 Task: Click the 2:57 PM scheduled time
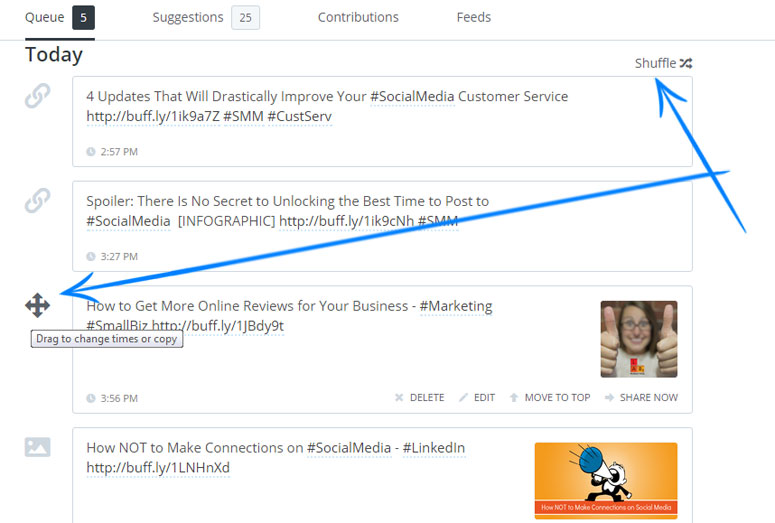(x=119, y=152)
